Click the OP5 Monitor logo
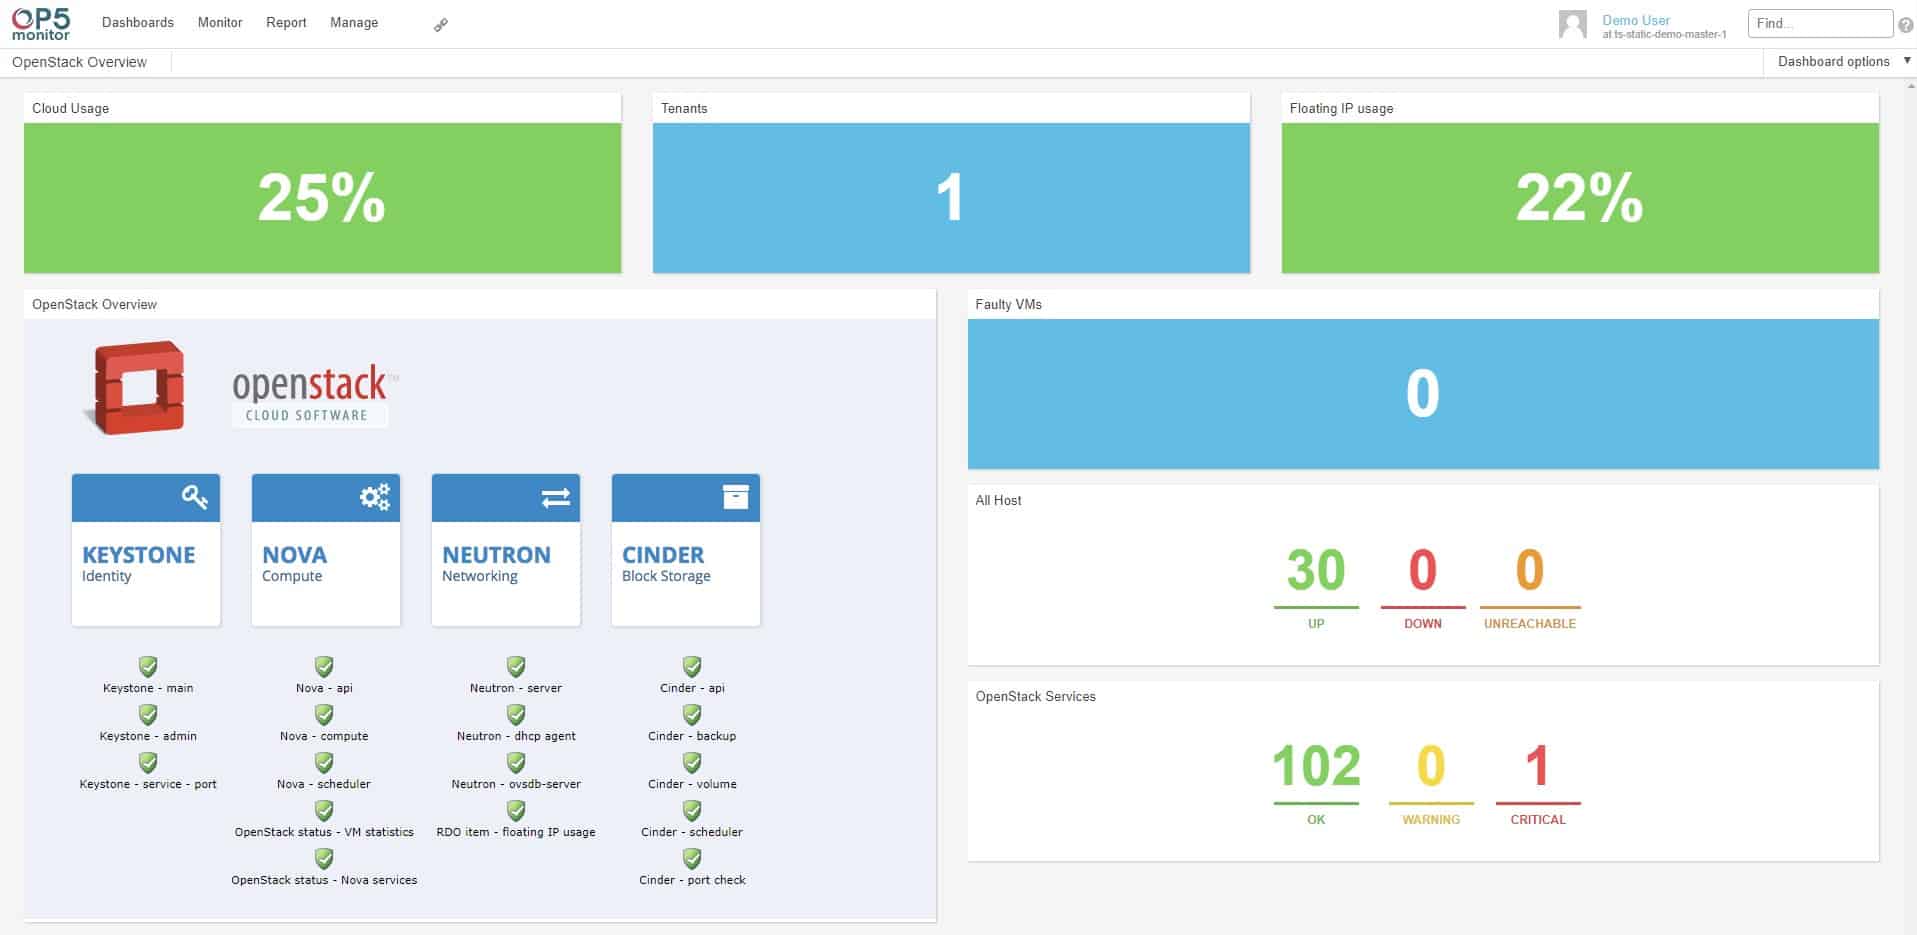1917x935 pixels. (41, 23)
